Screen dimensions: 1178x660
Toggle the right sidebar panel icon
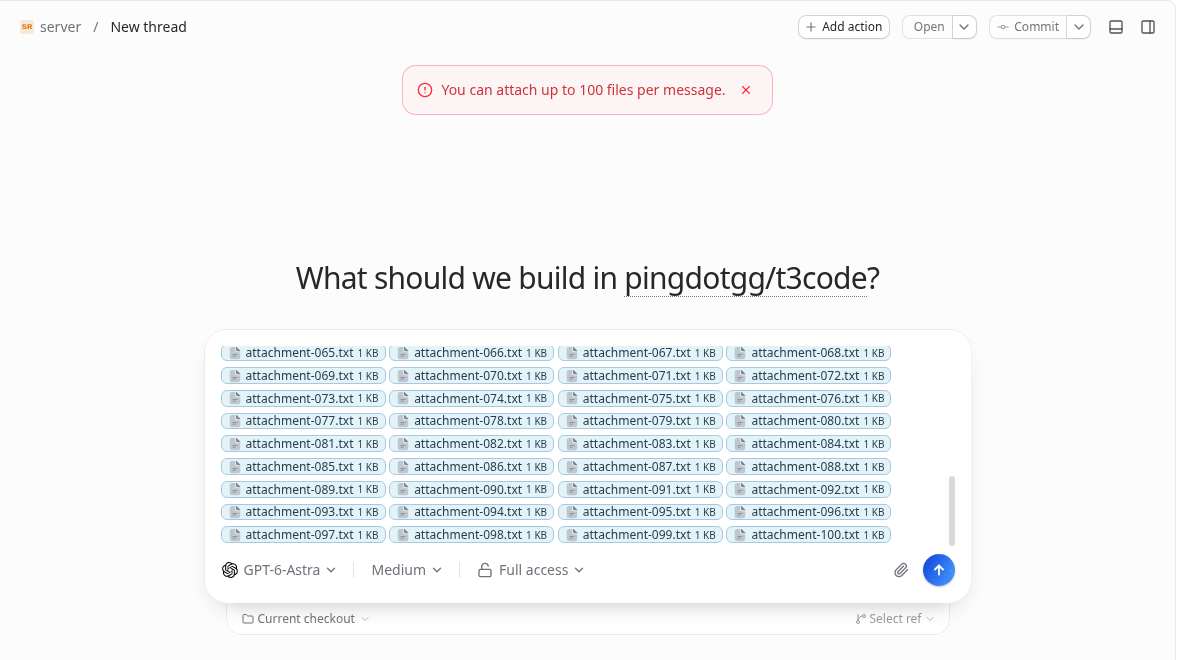[1148, 27]
